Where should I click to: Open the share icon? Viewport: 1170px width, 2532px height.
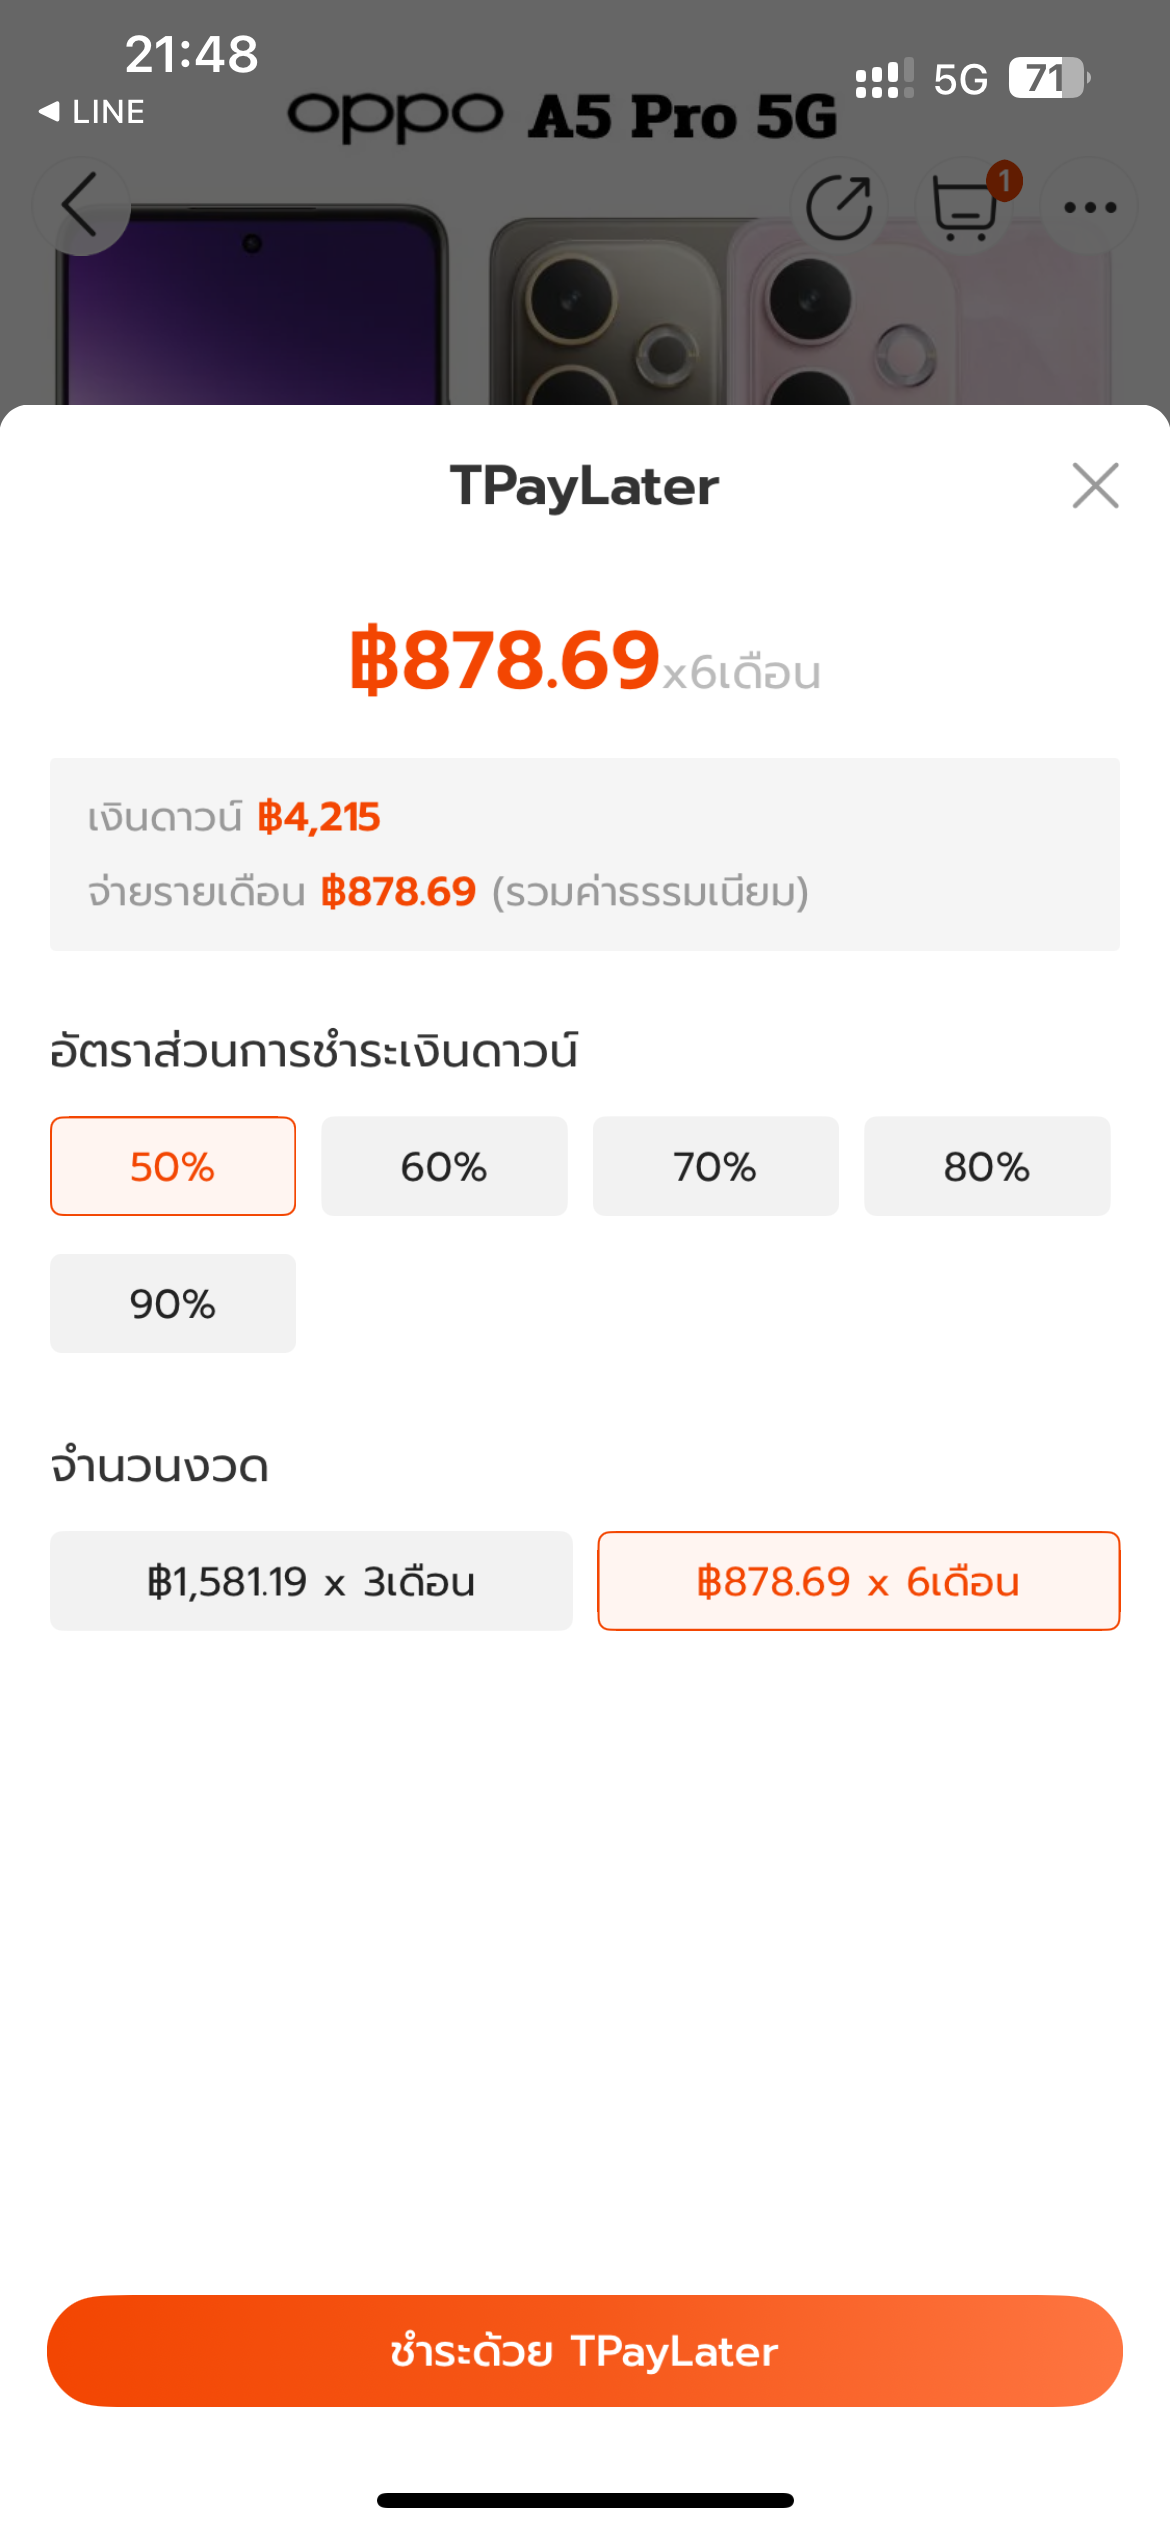tap(839, 207)
